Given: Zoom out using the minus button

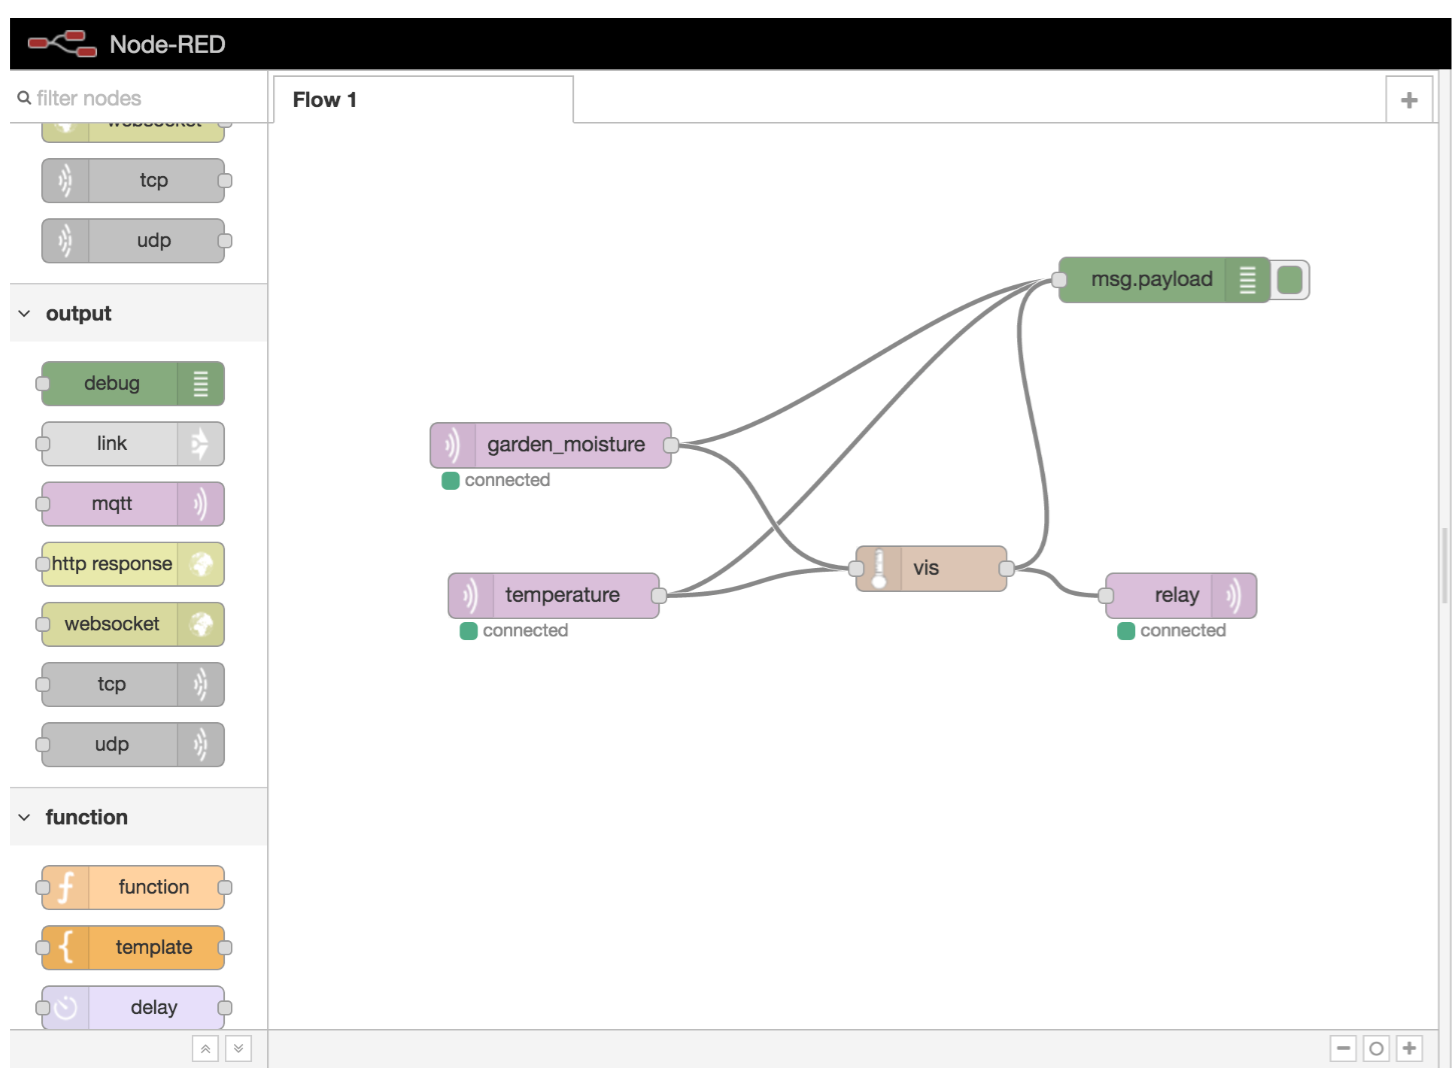Looking at the screenshot, I should pos(1343,1048).
